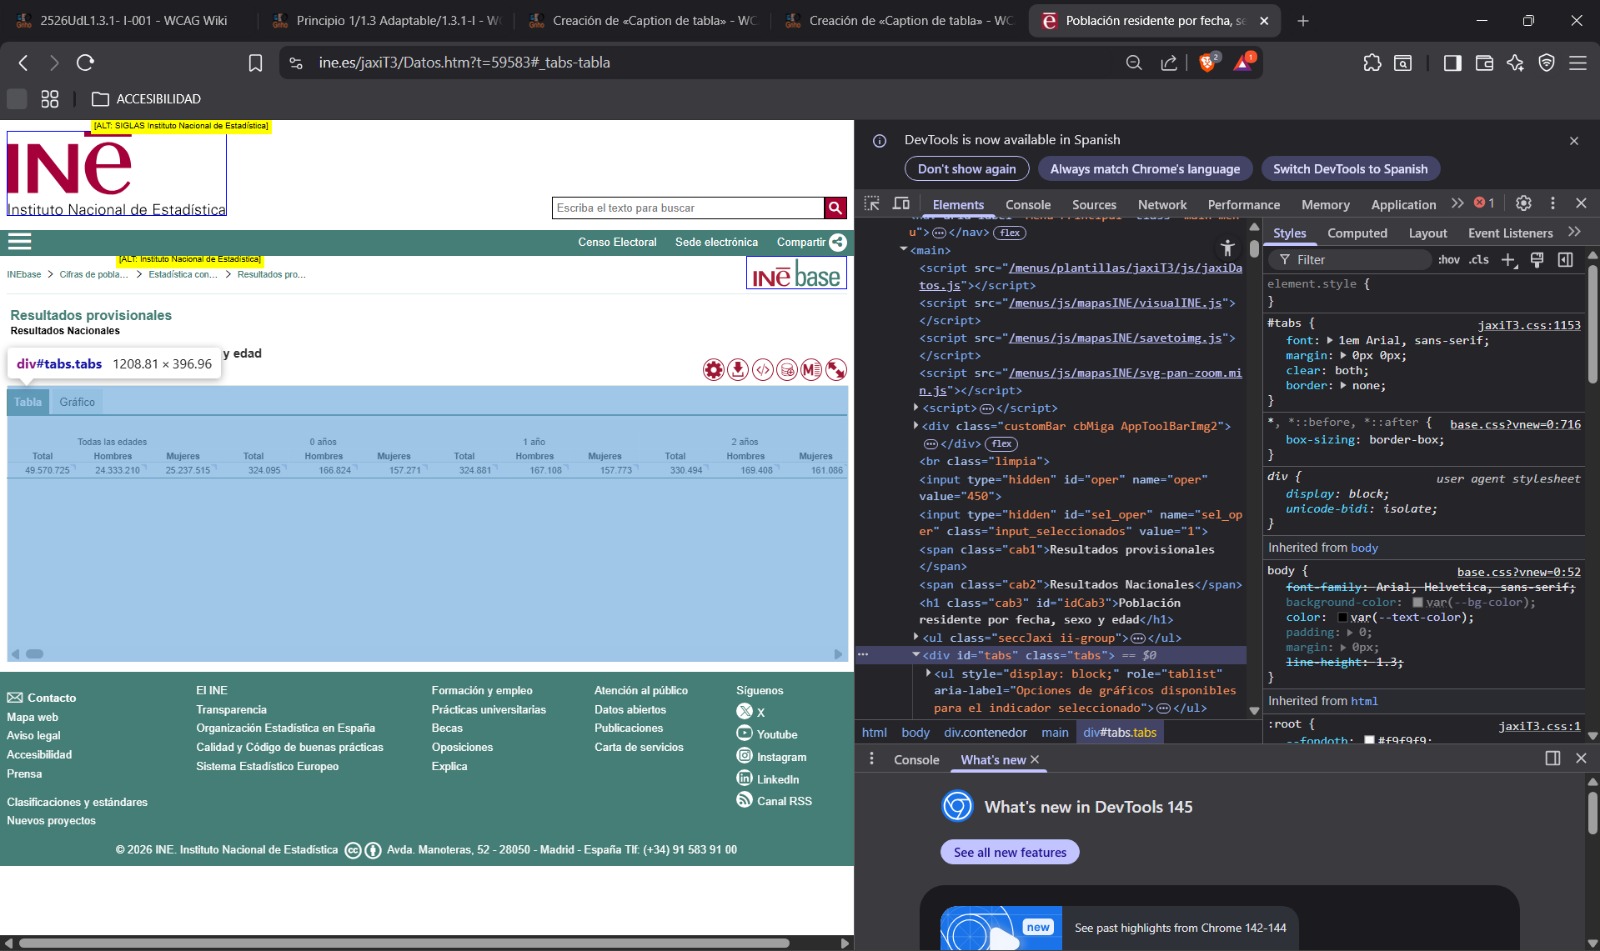Open the INE table download icon
This screenshot has width=1600, height=951.
pyautogui.click(x=738, y=370)
